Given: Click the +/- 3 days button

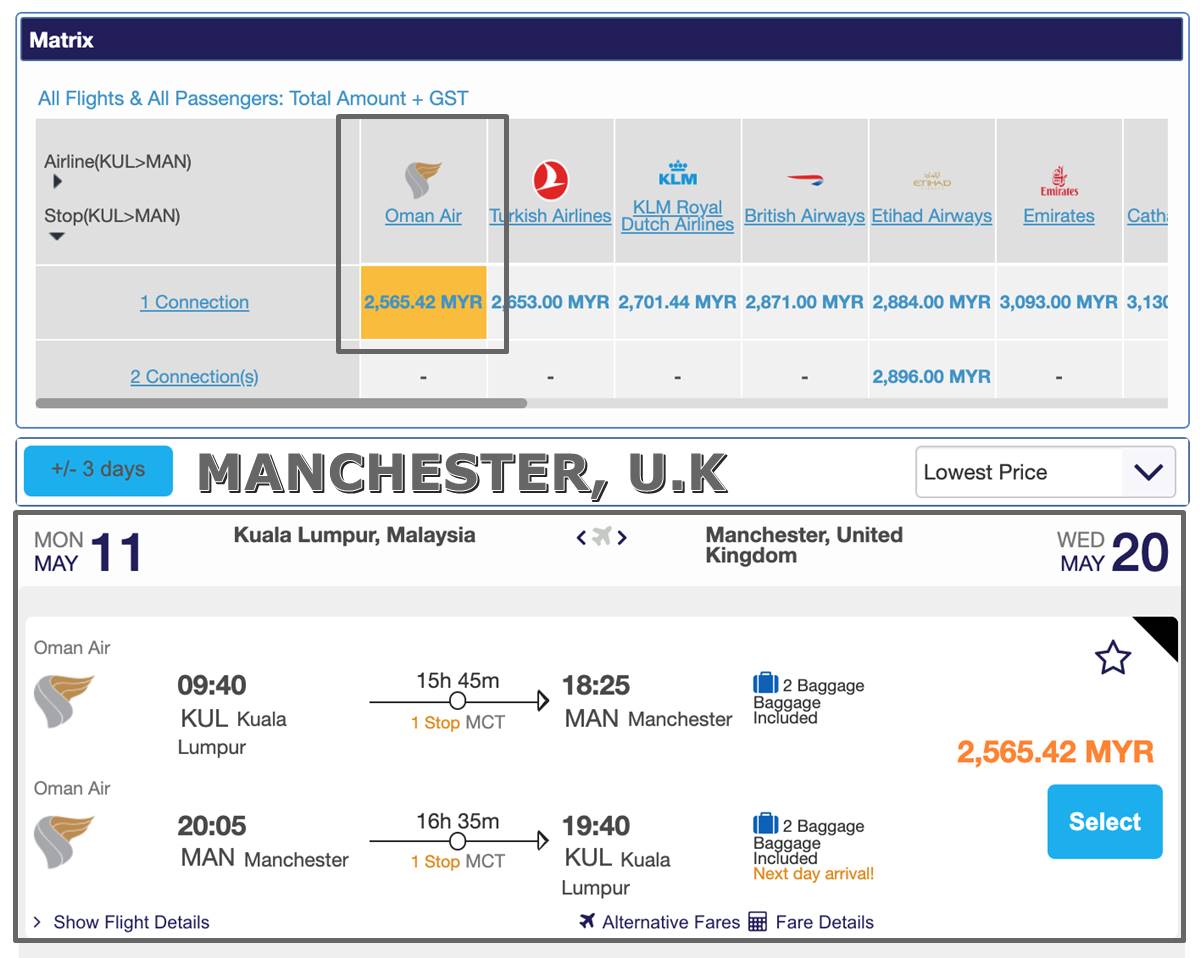Looking at the screenshot, I should (98, 470).
